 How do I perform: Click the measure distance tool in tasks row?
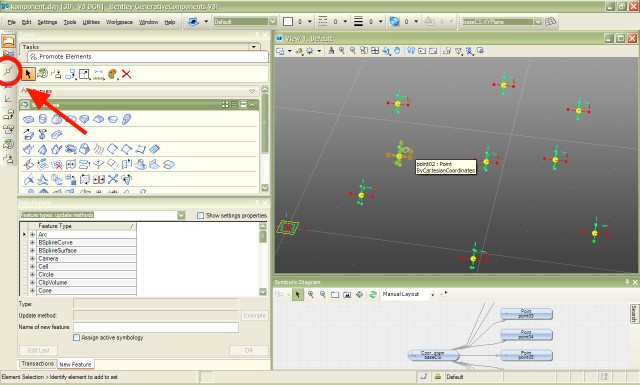[x=98, y=74]
